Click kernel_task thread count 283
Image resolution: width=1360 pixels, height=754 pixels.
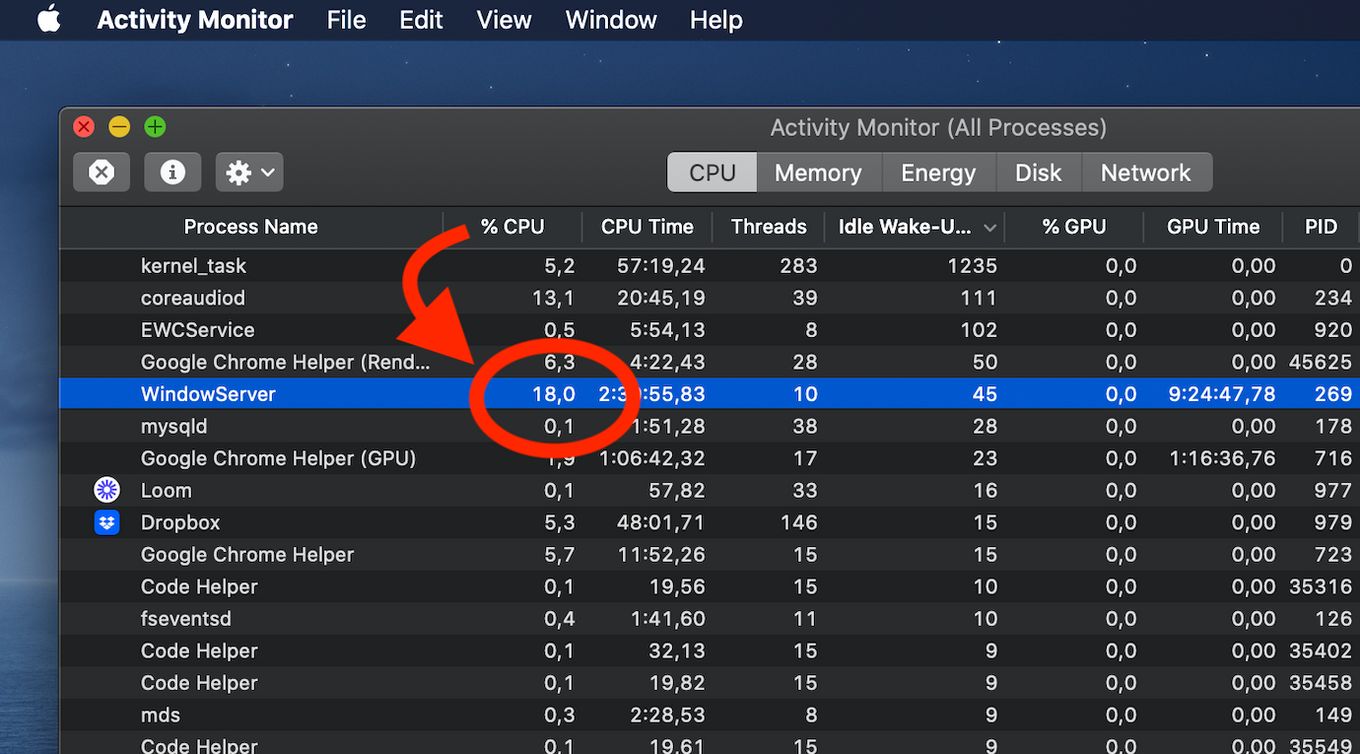(798, 266)
